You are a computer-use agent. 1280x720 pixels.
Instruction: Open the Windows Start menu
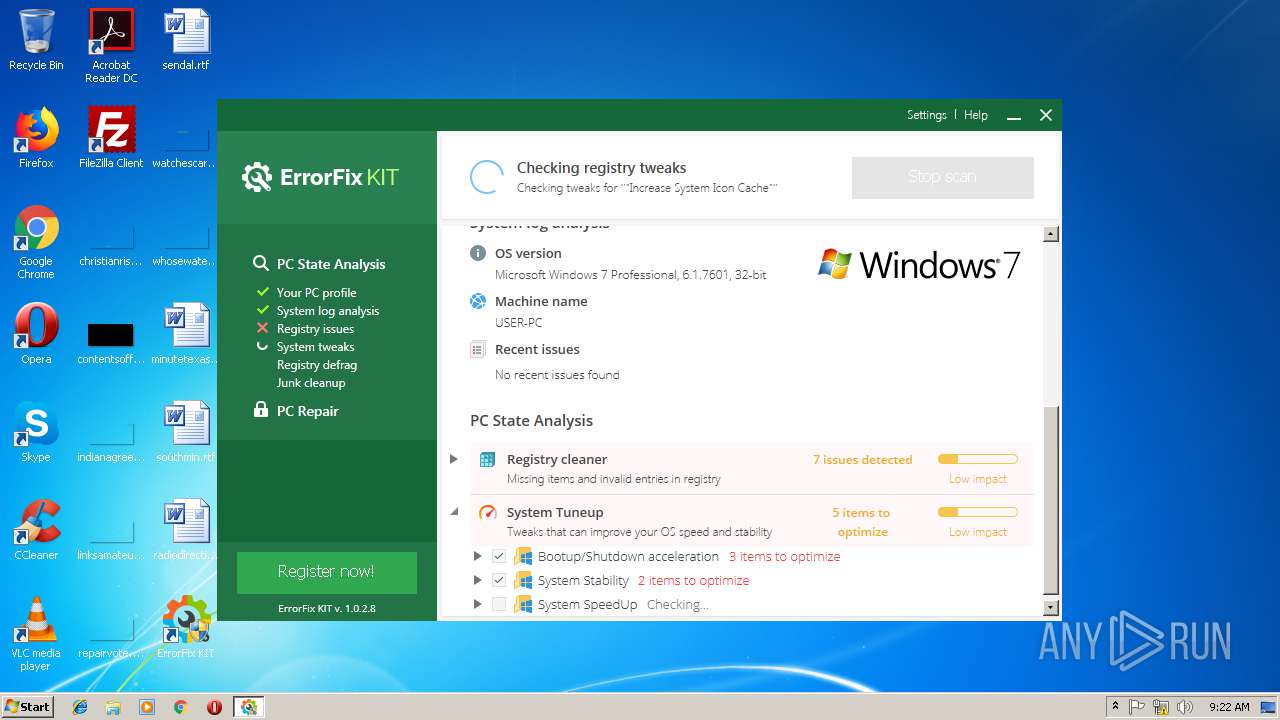[27, 707]
